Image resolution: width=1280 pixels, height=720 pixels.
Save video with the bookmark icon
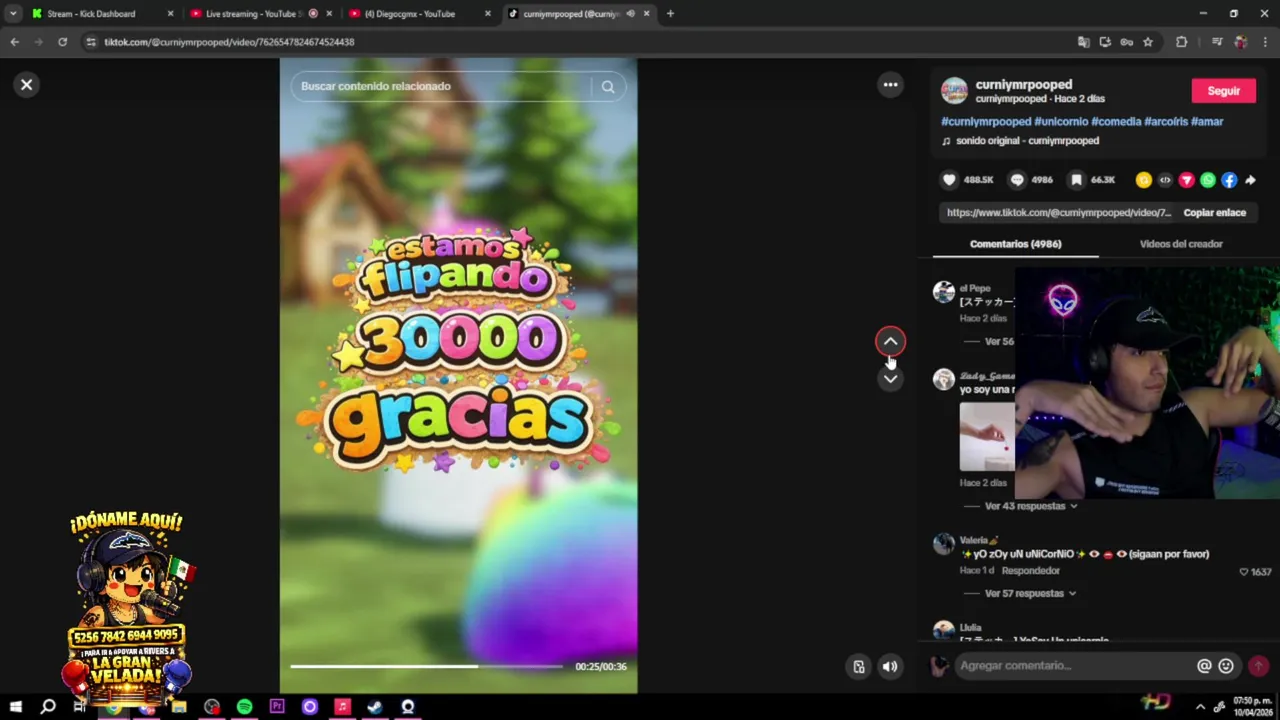(x=1076, y=180)
